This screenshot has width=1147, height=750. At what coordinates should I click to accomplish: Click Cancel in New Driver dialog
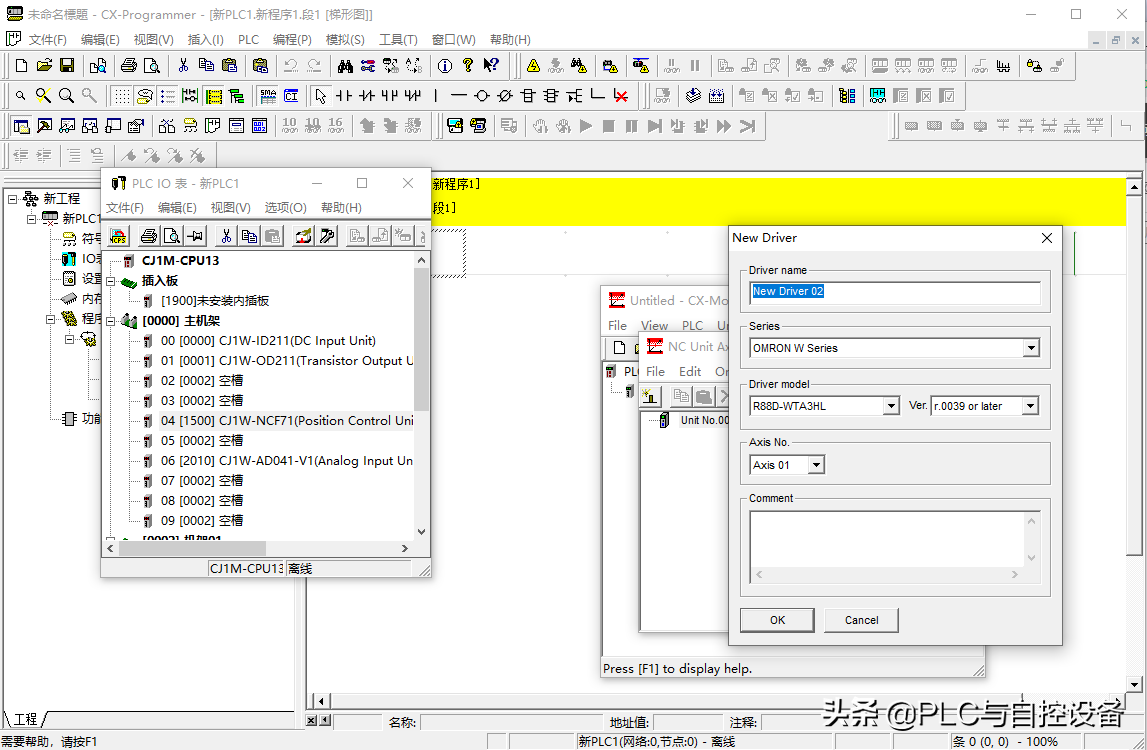(861, 620)
